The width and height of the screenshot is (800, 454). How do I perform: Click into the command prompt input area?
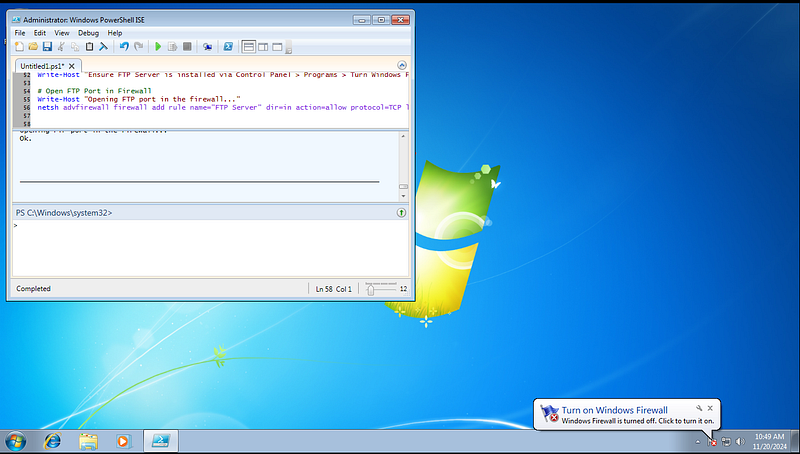210,247
